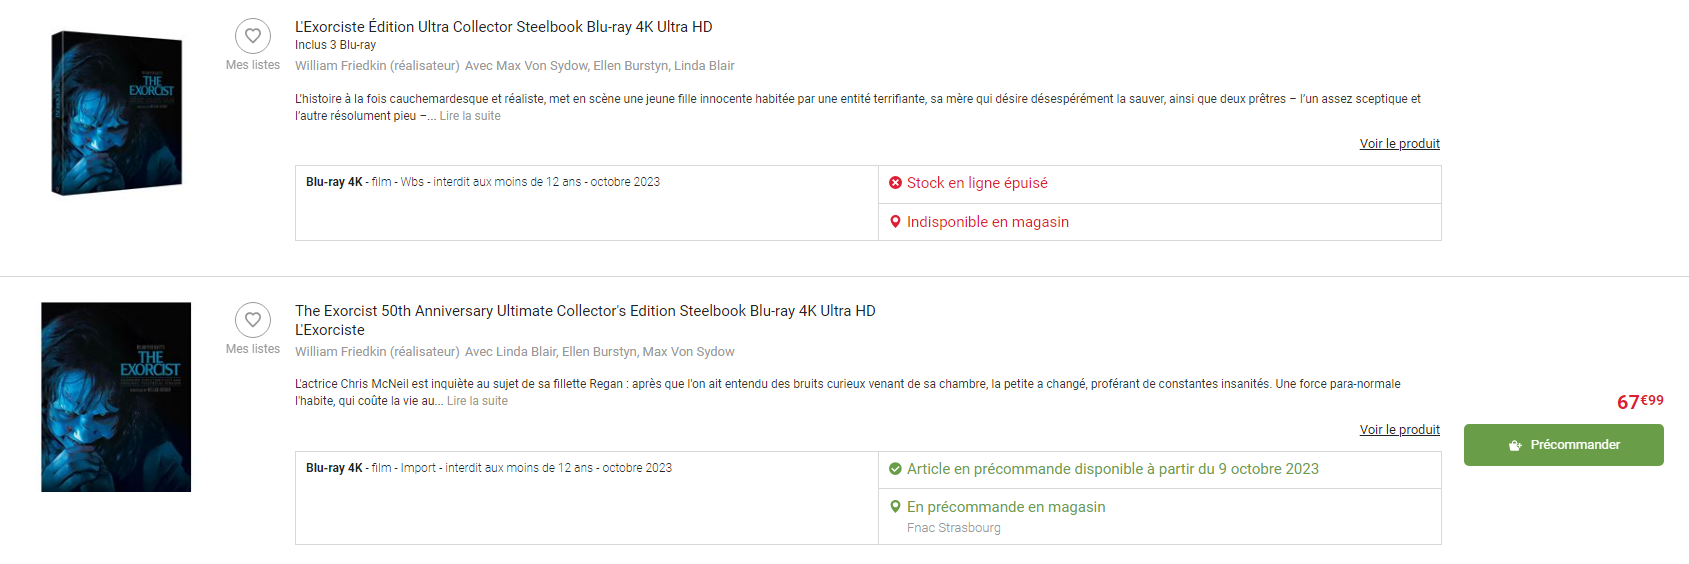Screen dimensions: 1689x564
Task: Open The Exorcist 50th Anniversary title link
Action: (x=585, y=311)
